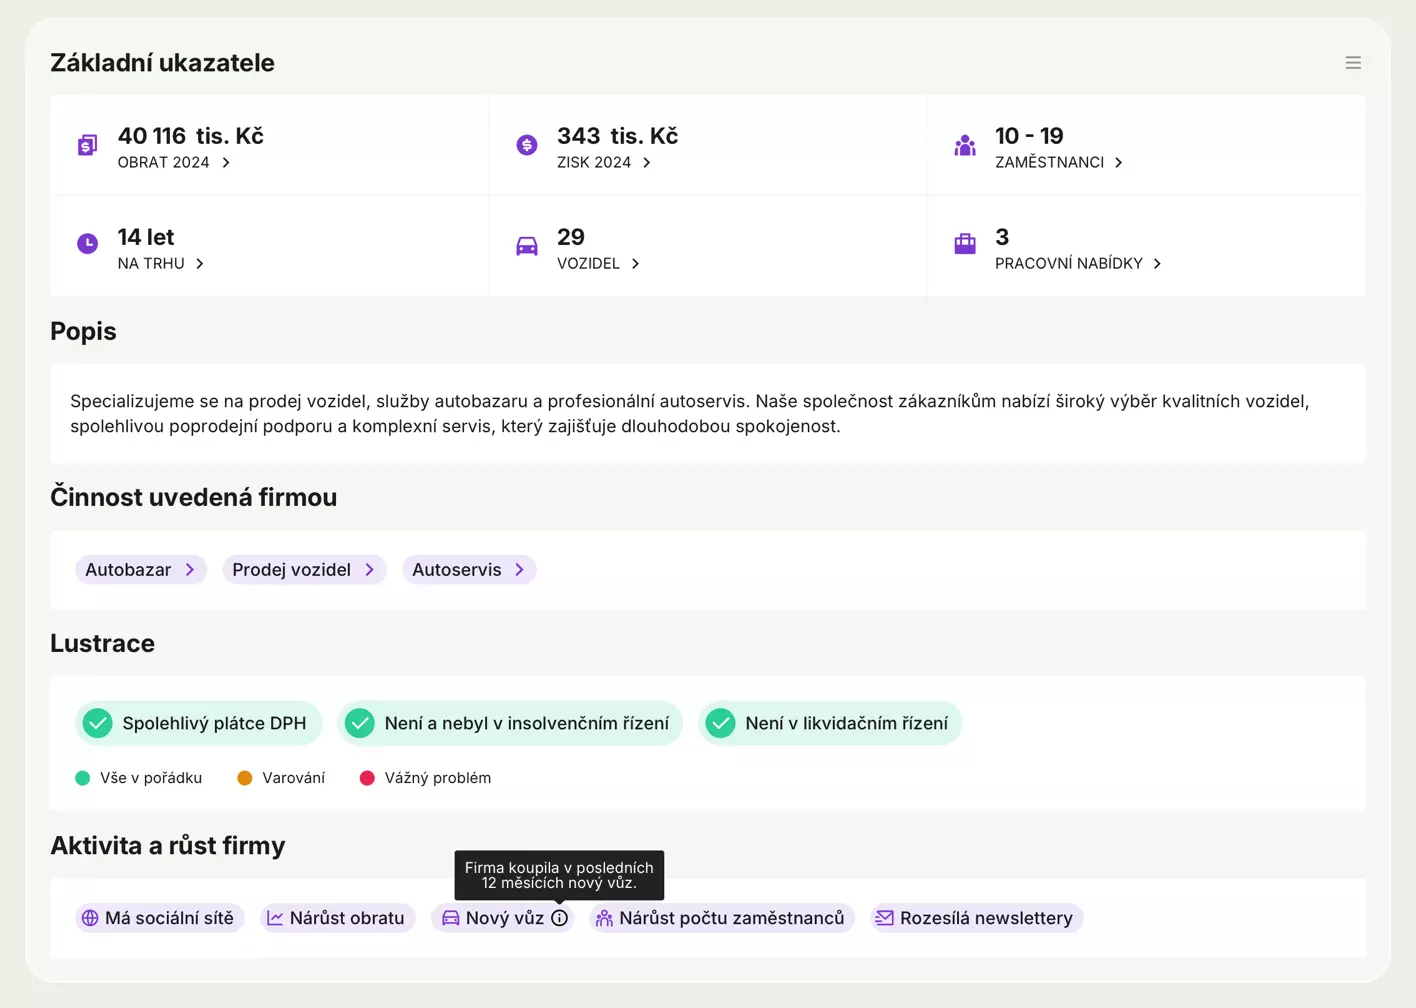
Task: Expand the ZISK 2024 chevron
Action: 647,162
